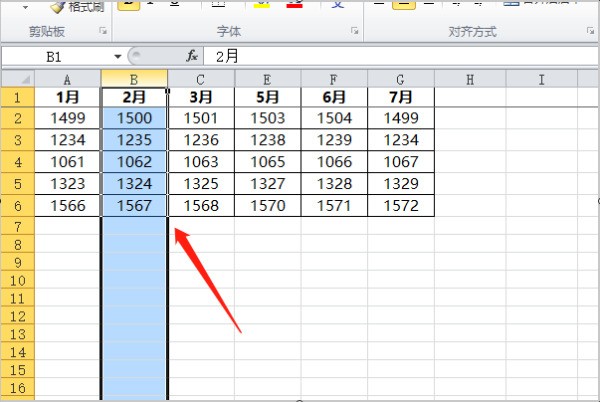Click the cell with value 1061
The width and height of the screenshot is (600, 402).
67,162
